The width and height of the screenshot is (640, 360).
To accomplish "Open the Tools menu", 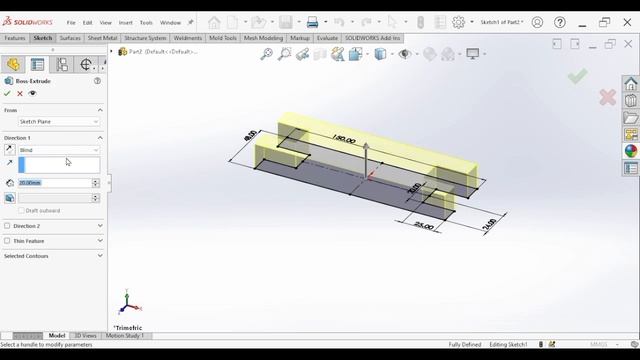I will click(146, 22).
